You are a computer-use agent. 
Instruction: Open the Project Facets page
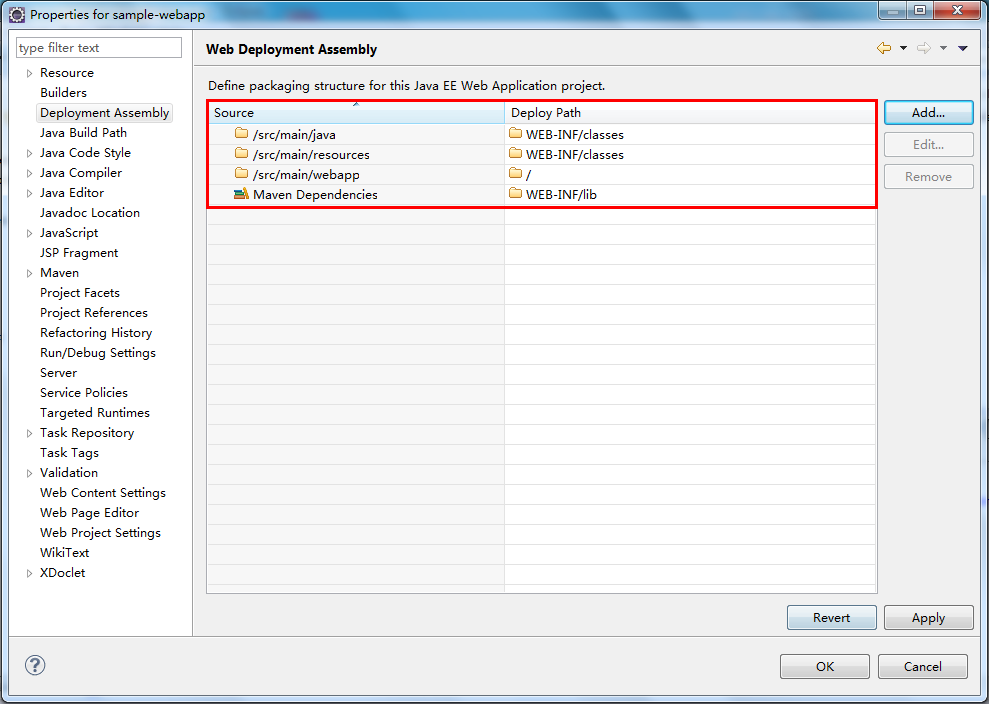[x=79, y=293]
